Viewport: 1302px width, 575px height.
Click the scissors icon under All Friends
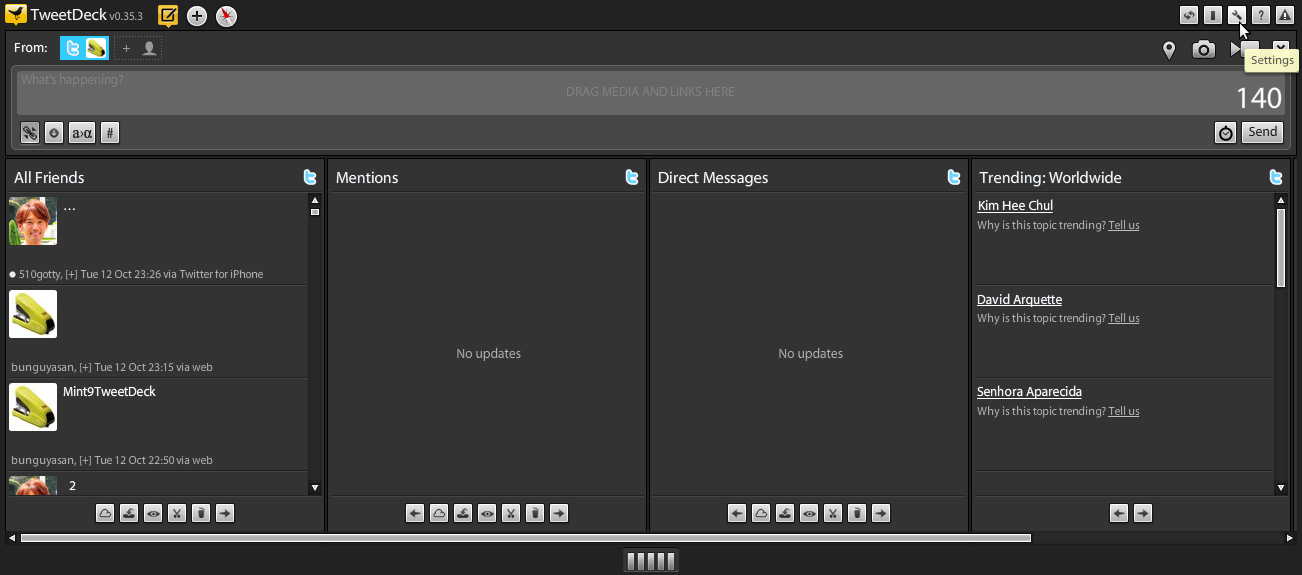point(177,513)
